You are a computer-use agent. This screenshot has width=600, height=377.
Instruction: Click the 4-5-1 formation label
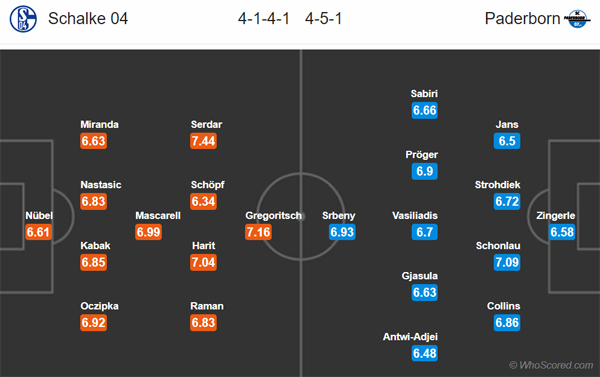click(x=323, y=18)
